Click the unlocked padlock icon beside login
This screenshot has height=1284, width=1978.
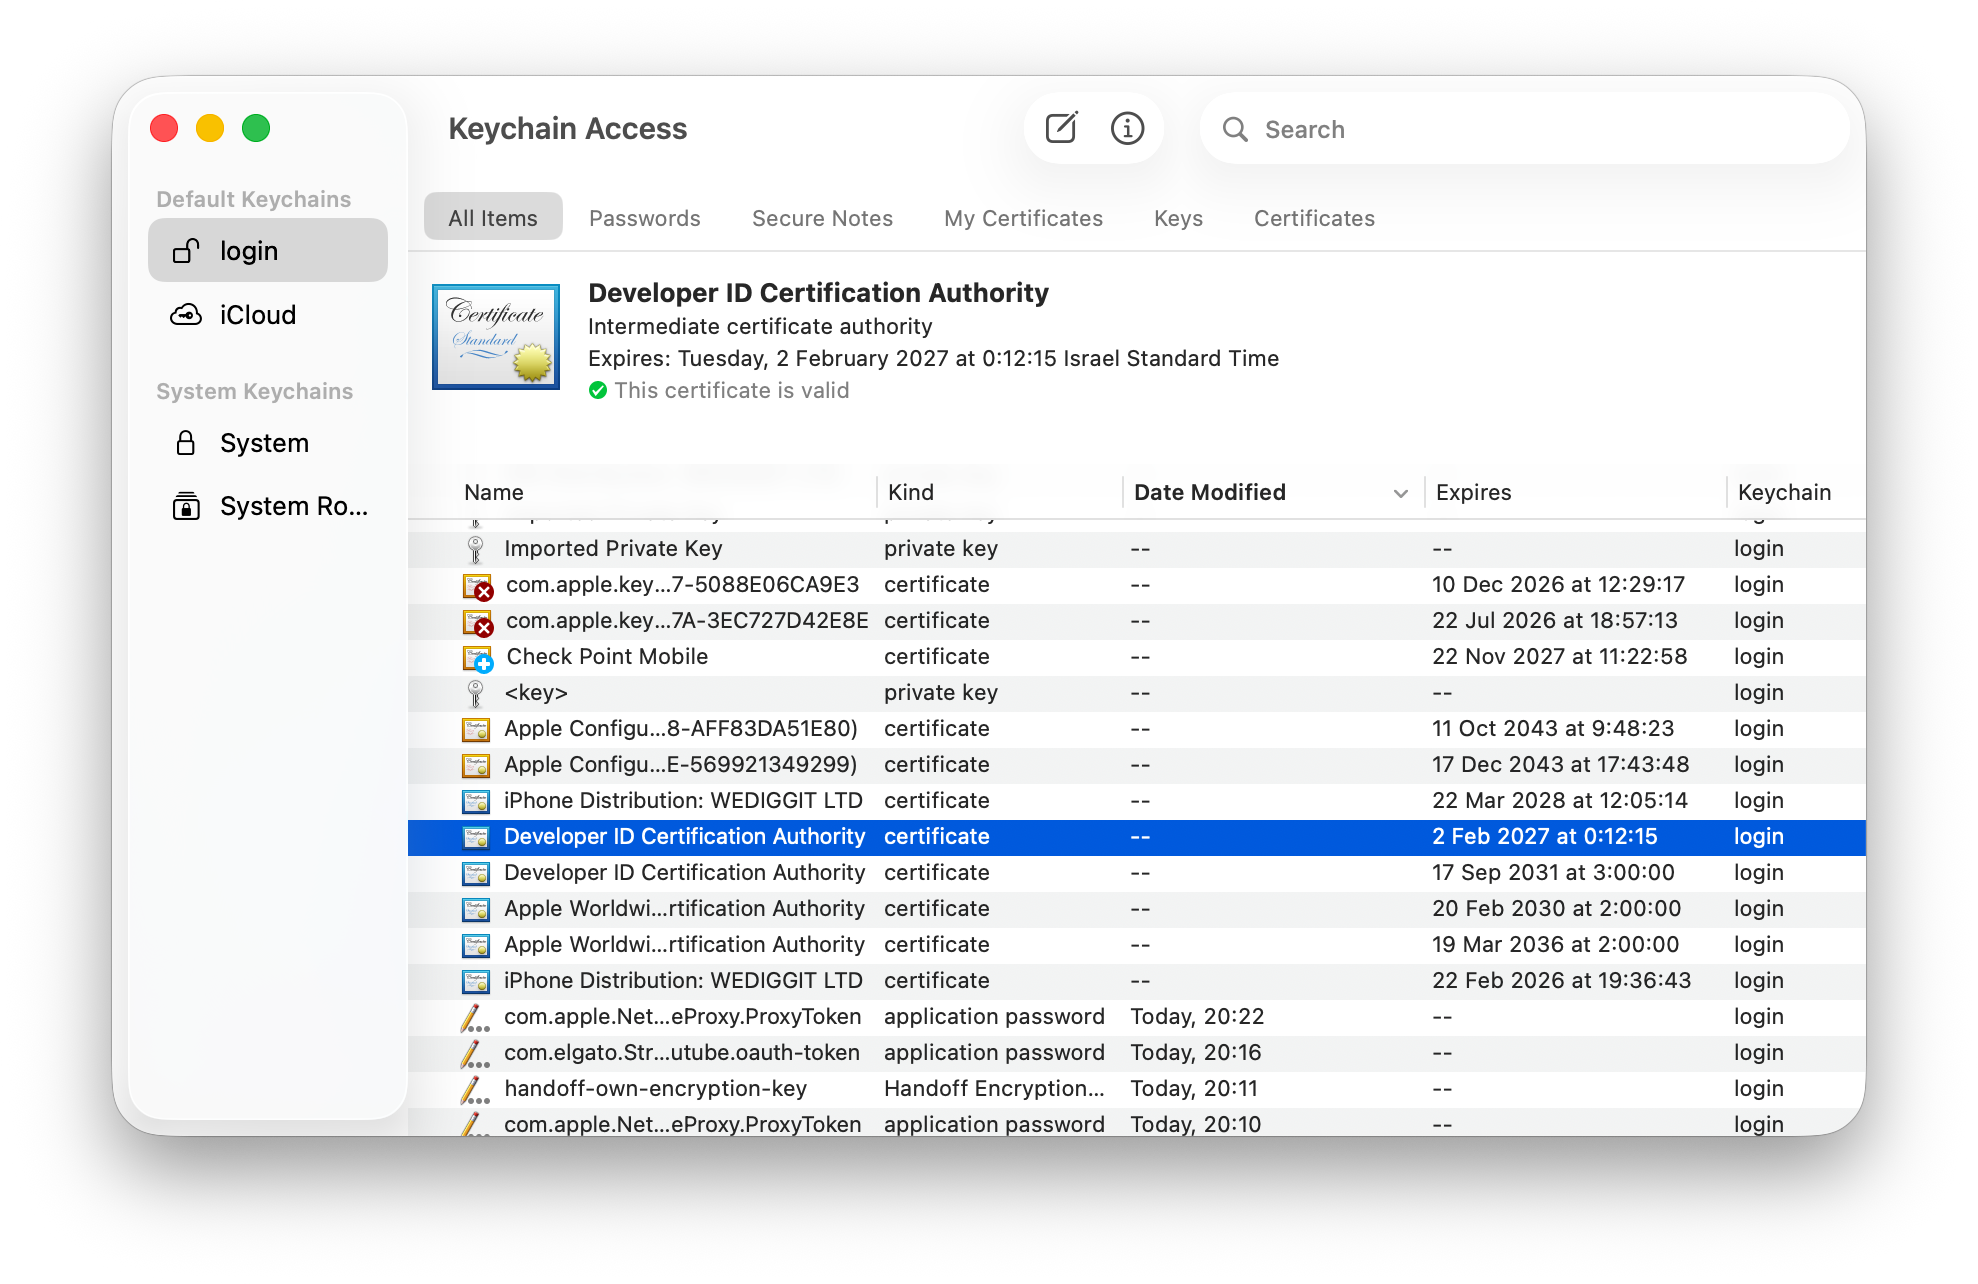[186, 251]
